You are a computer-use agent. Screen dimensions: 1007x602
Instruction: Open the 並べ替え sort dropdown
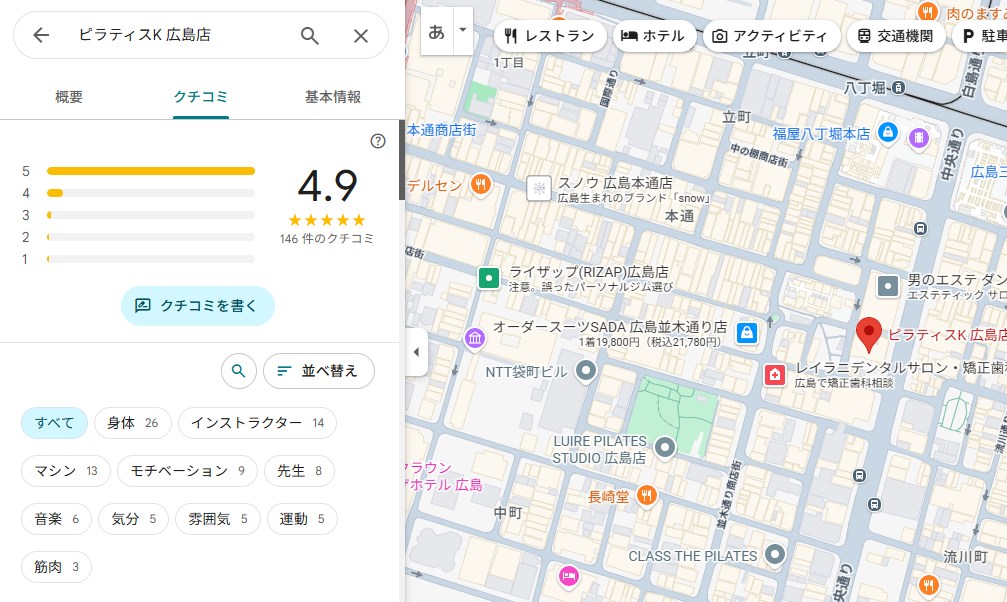[x=318, y=371]
